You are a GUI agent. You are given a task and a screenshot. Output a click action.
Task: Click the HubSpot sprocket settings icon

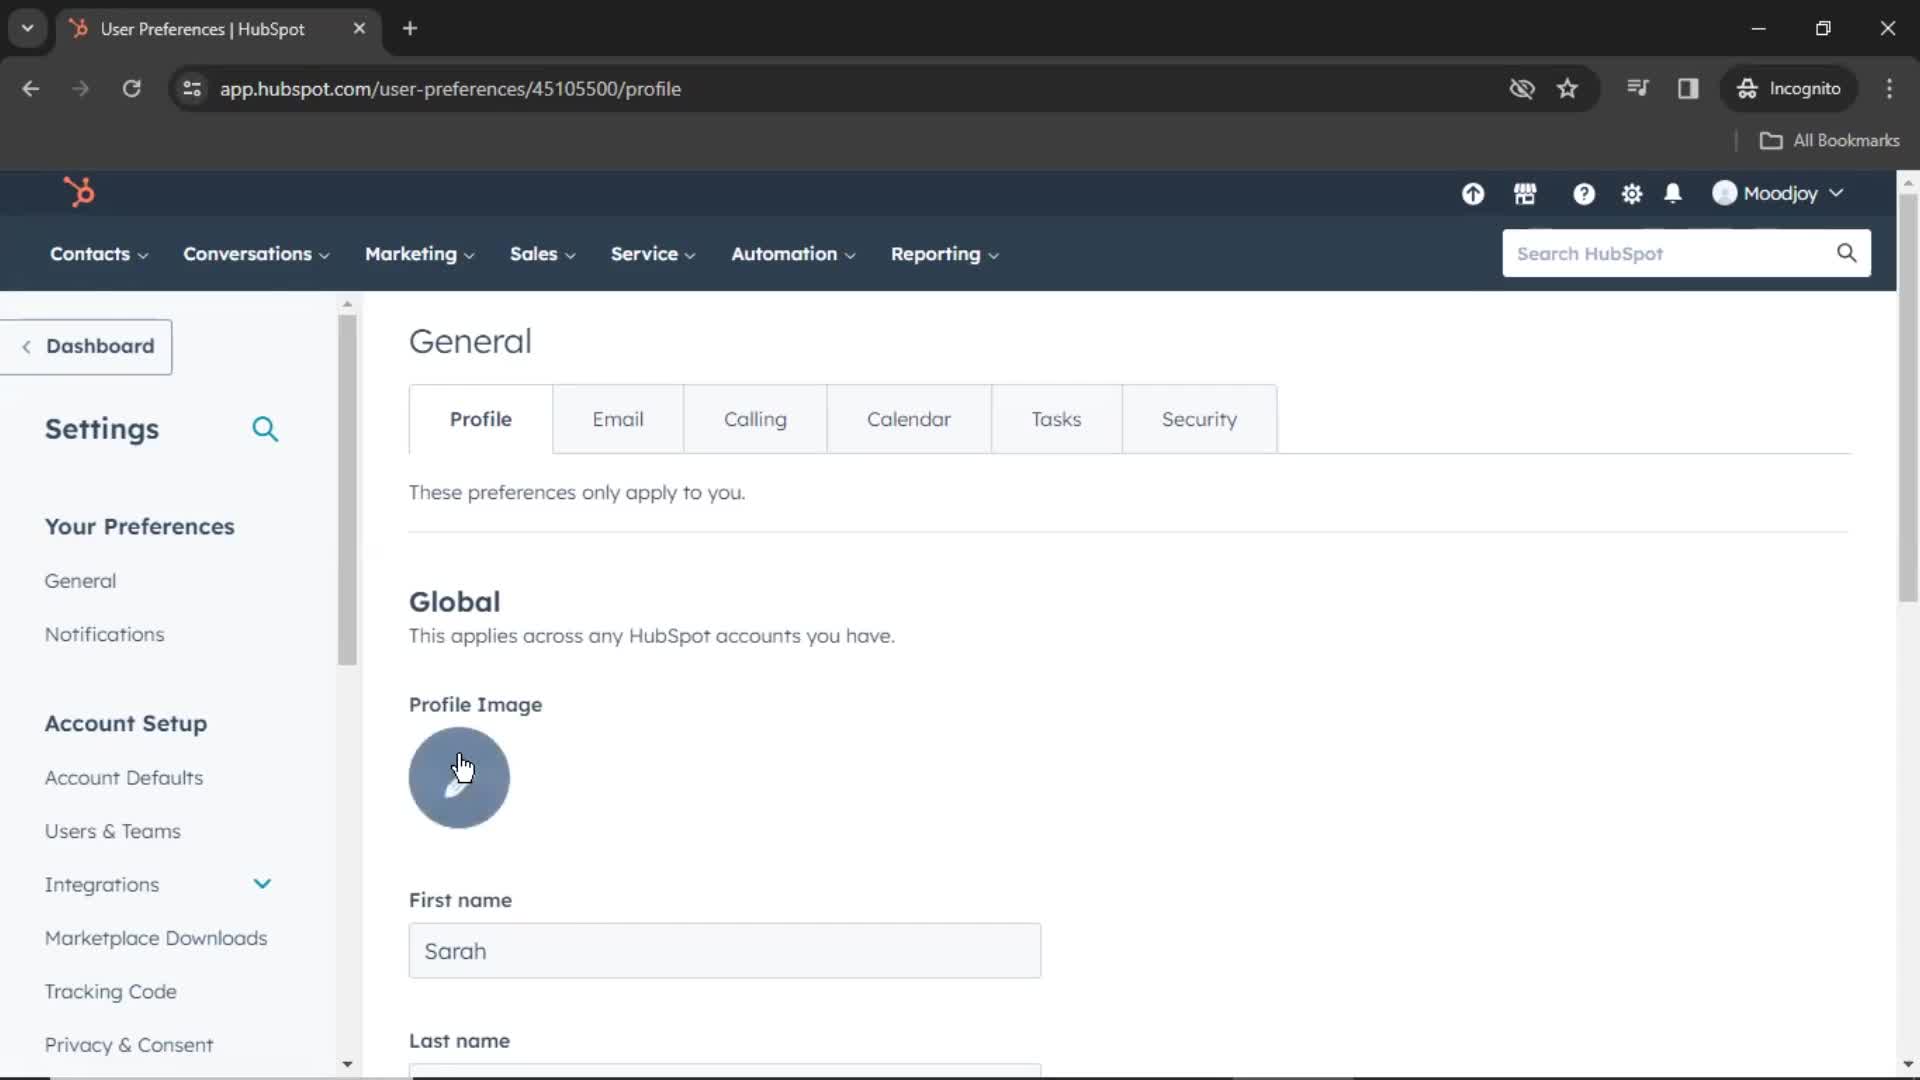click(1631, 193)
